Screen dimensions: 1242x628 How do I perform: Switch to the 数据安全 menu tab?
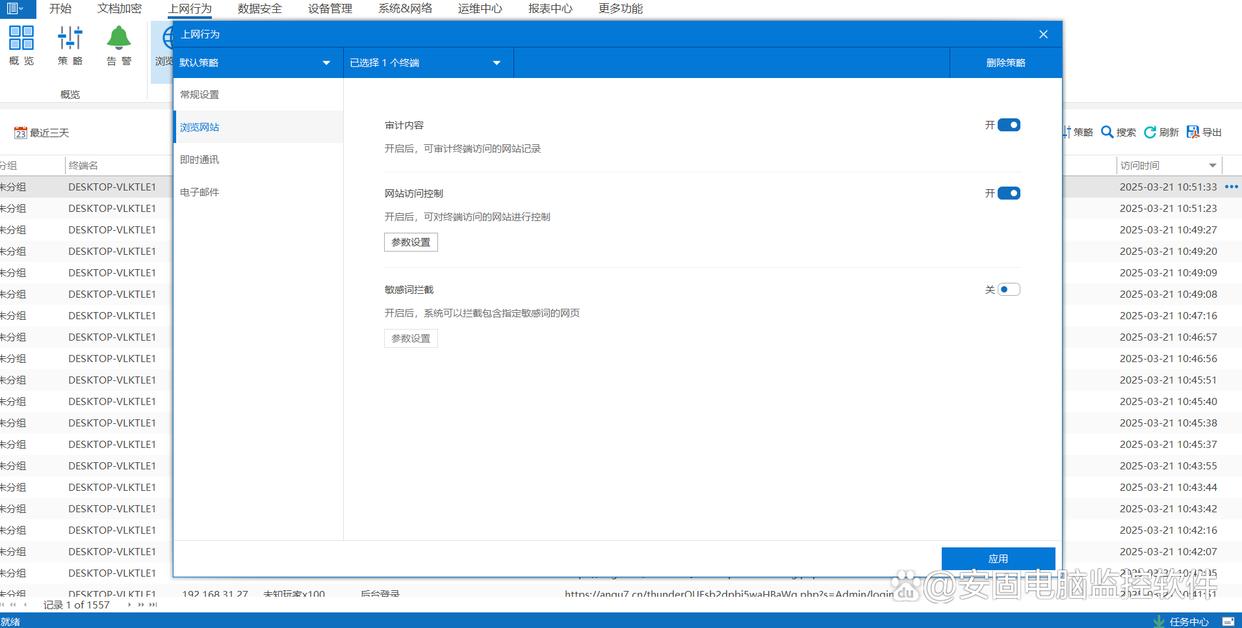pyautogui.click(x=260, y=9)
